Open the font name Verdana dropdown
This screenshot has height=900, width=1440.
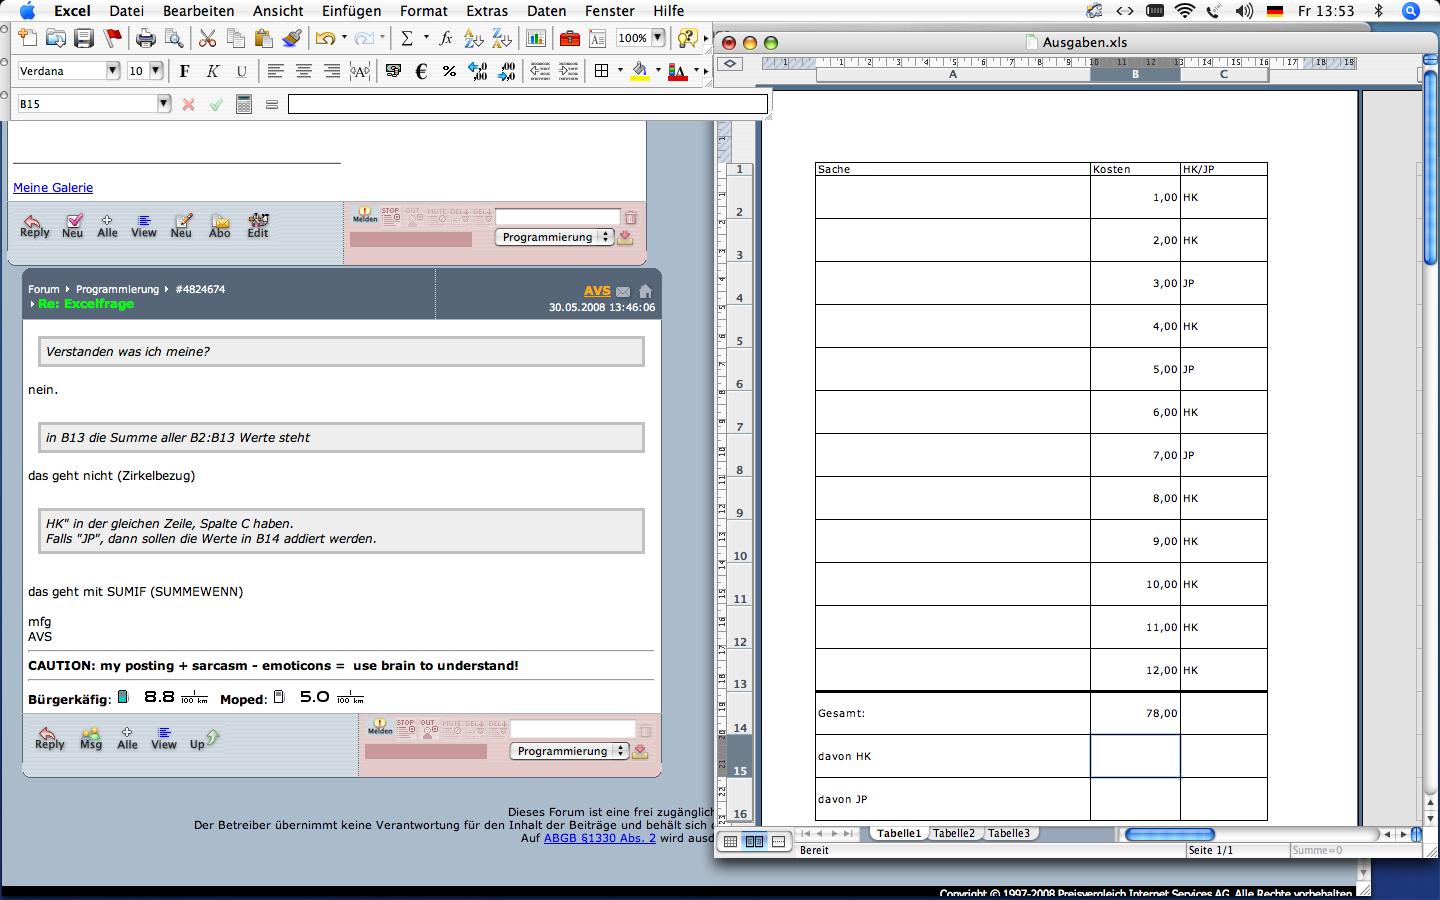pos(112,71)
